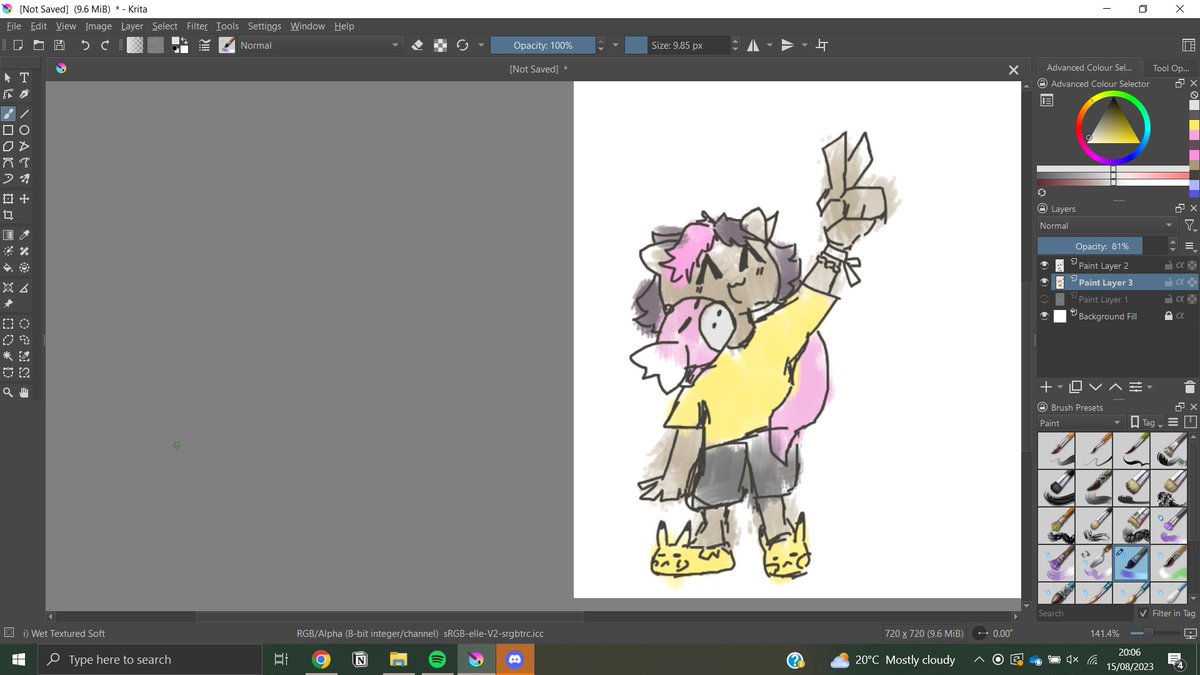Open layer properties button
The image size is (1200, 675).
pyautogui.click(x=1135, y=387)
